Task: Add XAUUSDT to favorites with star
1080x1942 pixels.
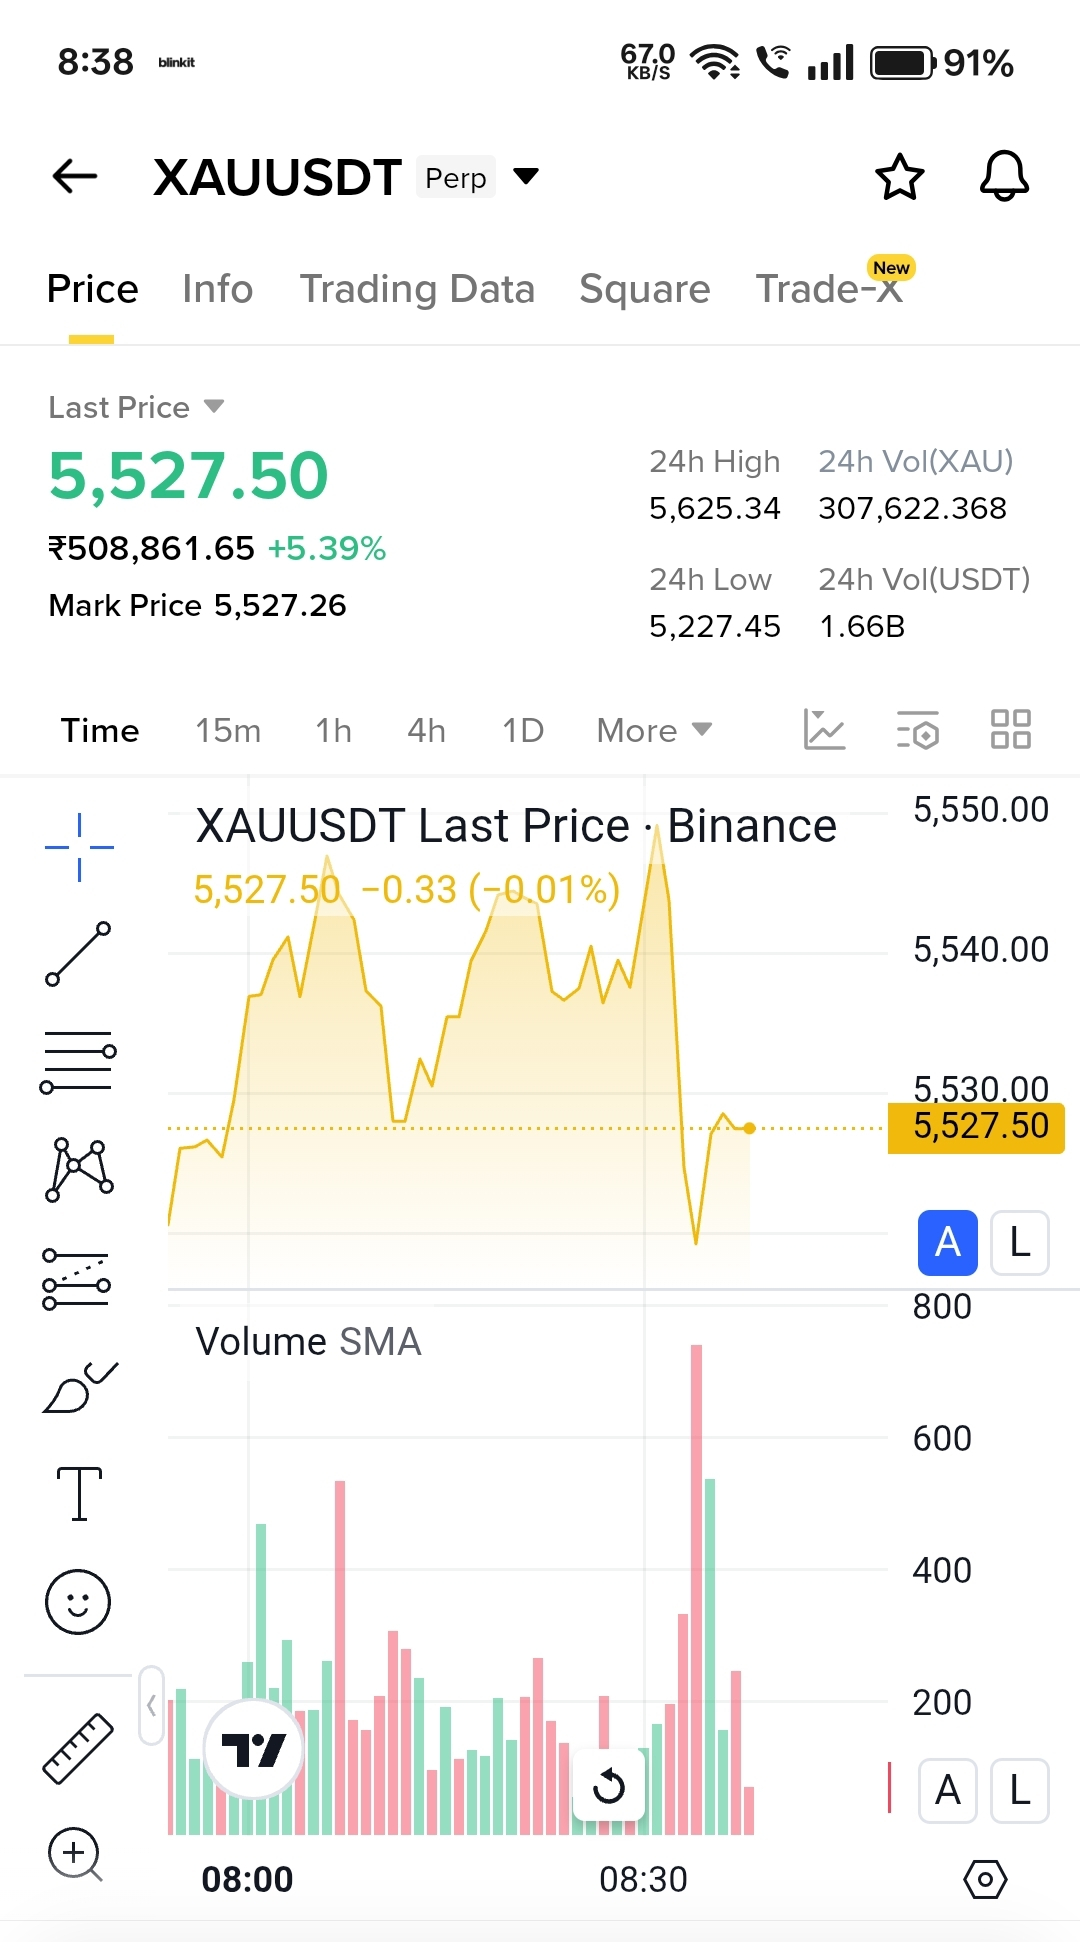Action: click(x=899, y=177)
